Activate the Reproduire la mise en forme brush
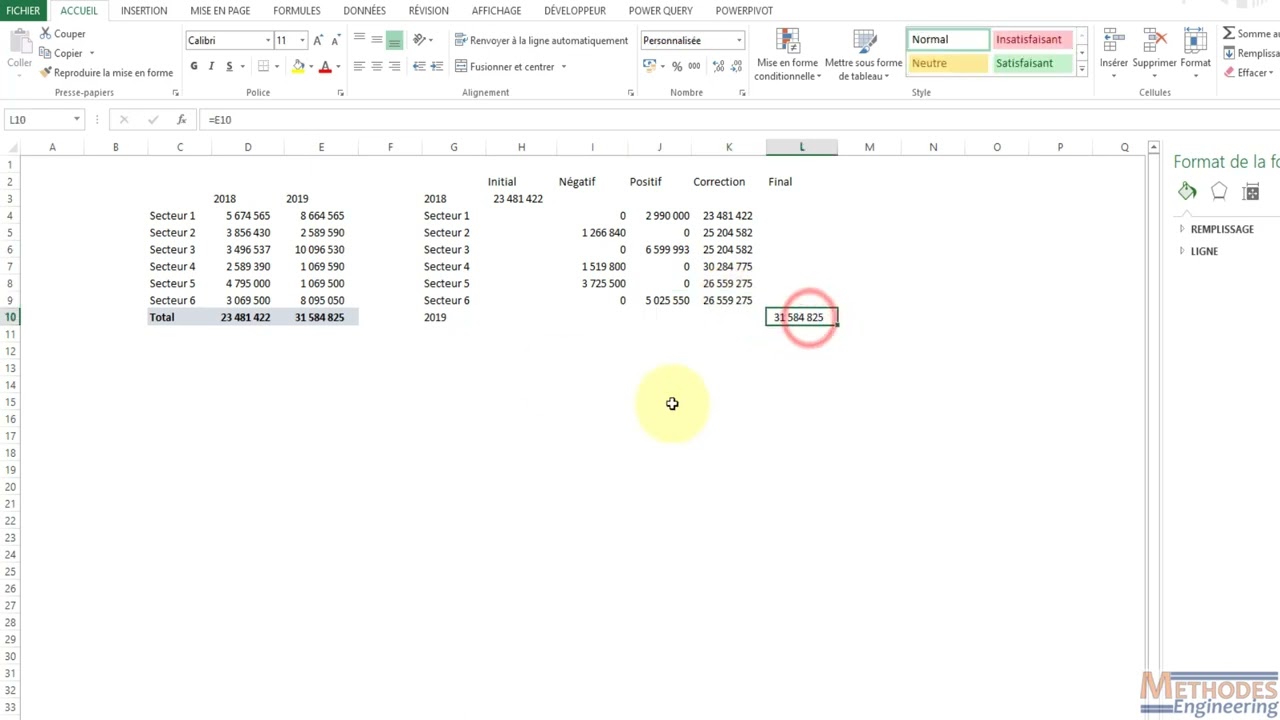Screen dimensions: 1280x720 coord(106,73)
